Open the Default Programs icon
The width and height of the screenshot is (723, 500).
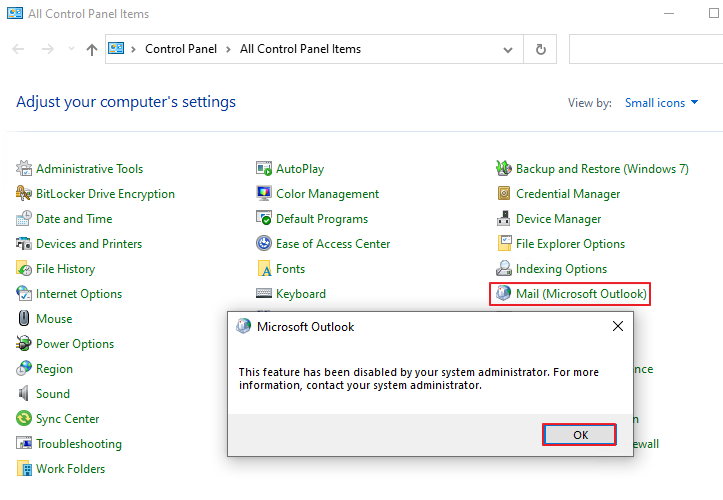(264, 218)
